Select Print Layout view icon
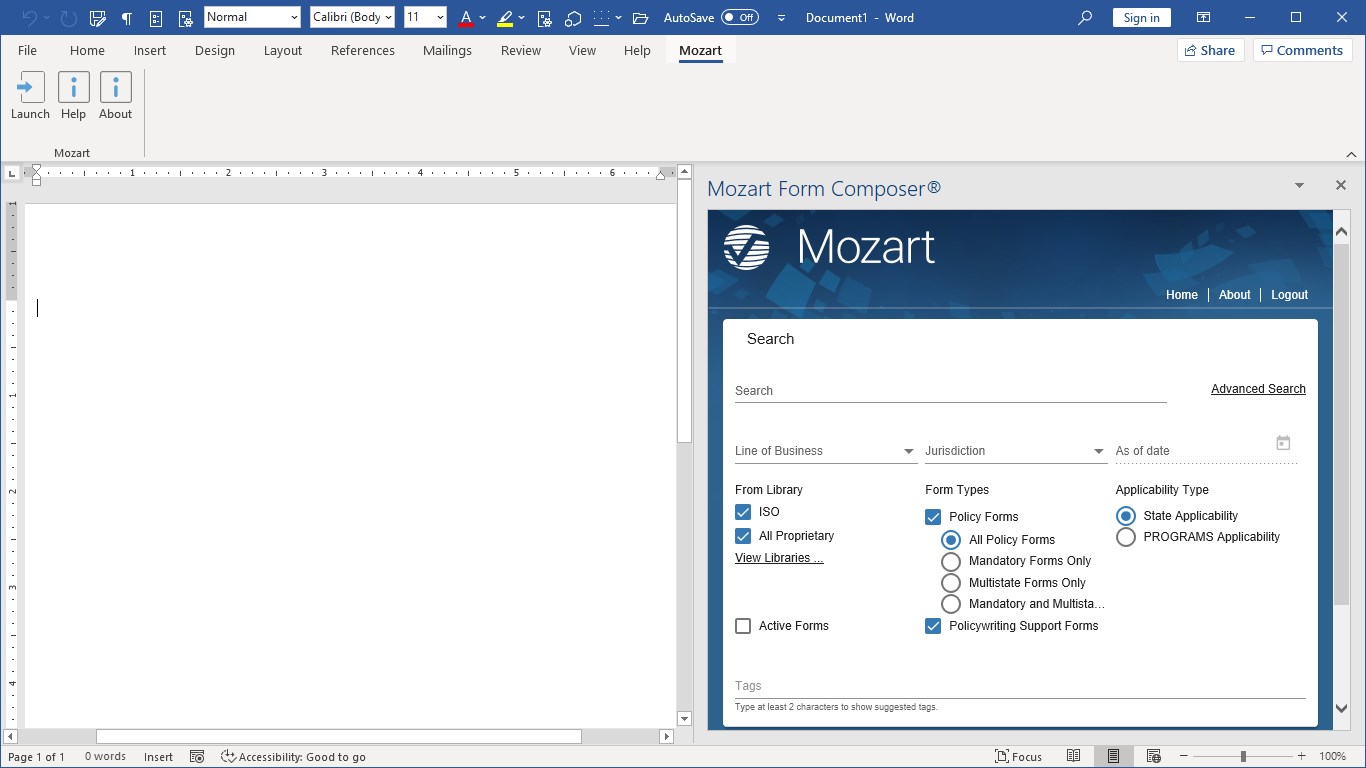Screen dimensions: 1366x768 click(x=1113, y=757)
